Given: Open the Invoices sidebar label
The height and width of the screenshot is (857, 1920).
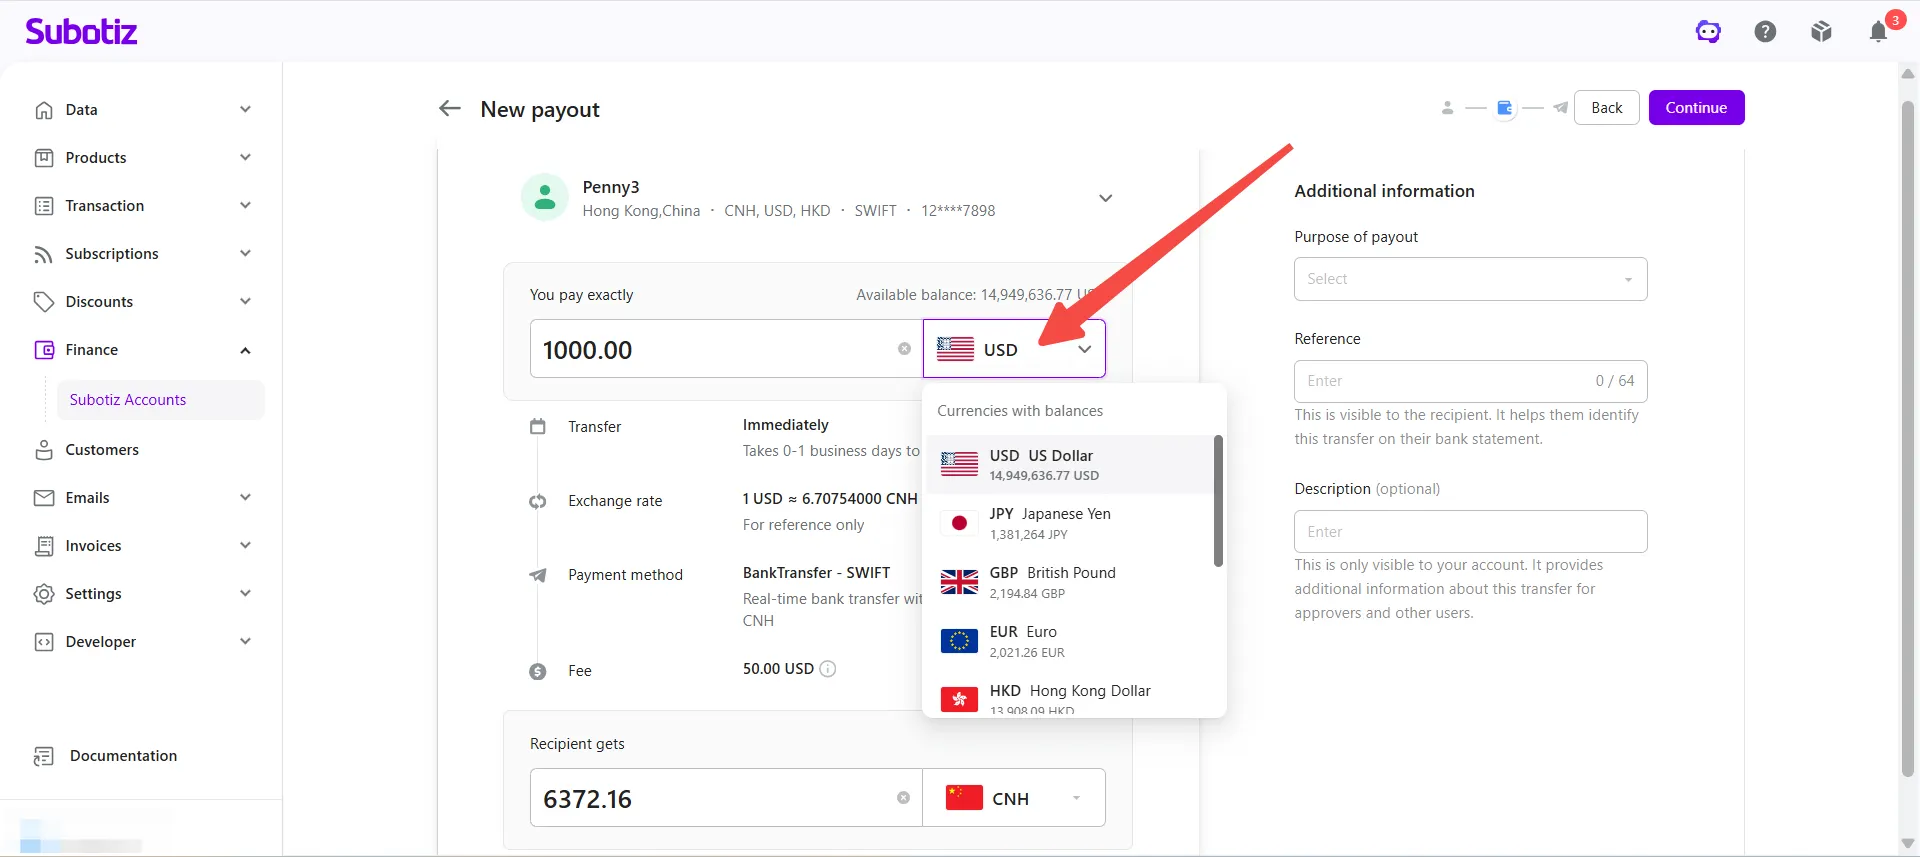Looking at the screenshot, I should 93,546.
